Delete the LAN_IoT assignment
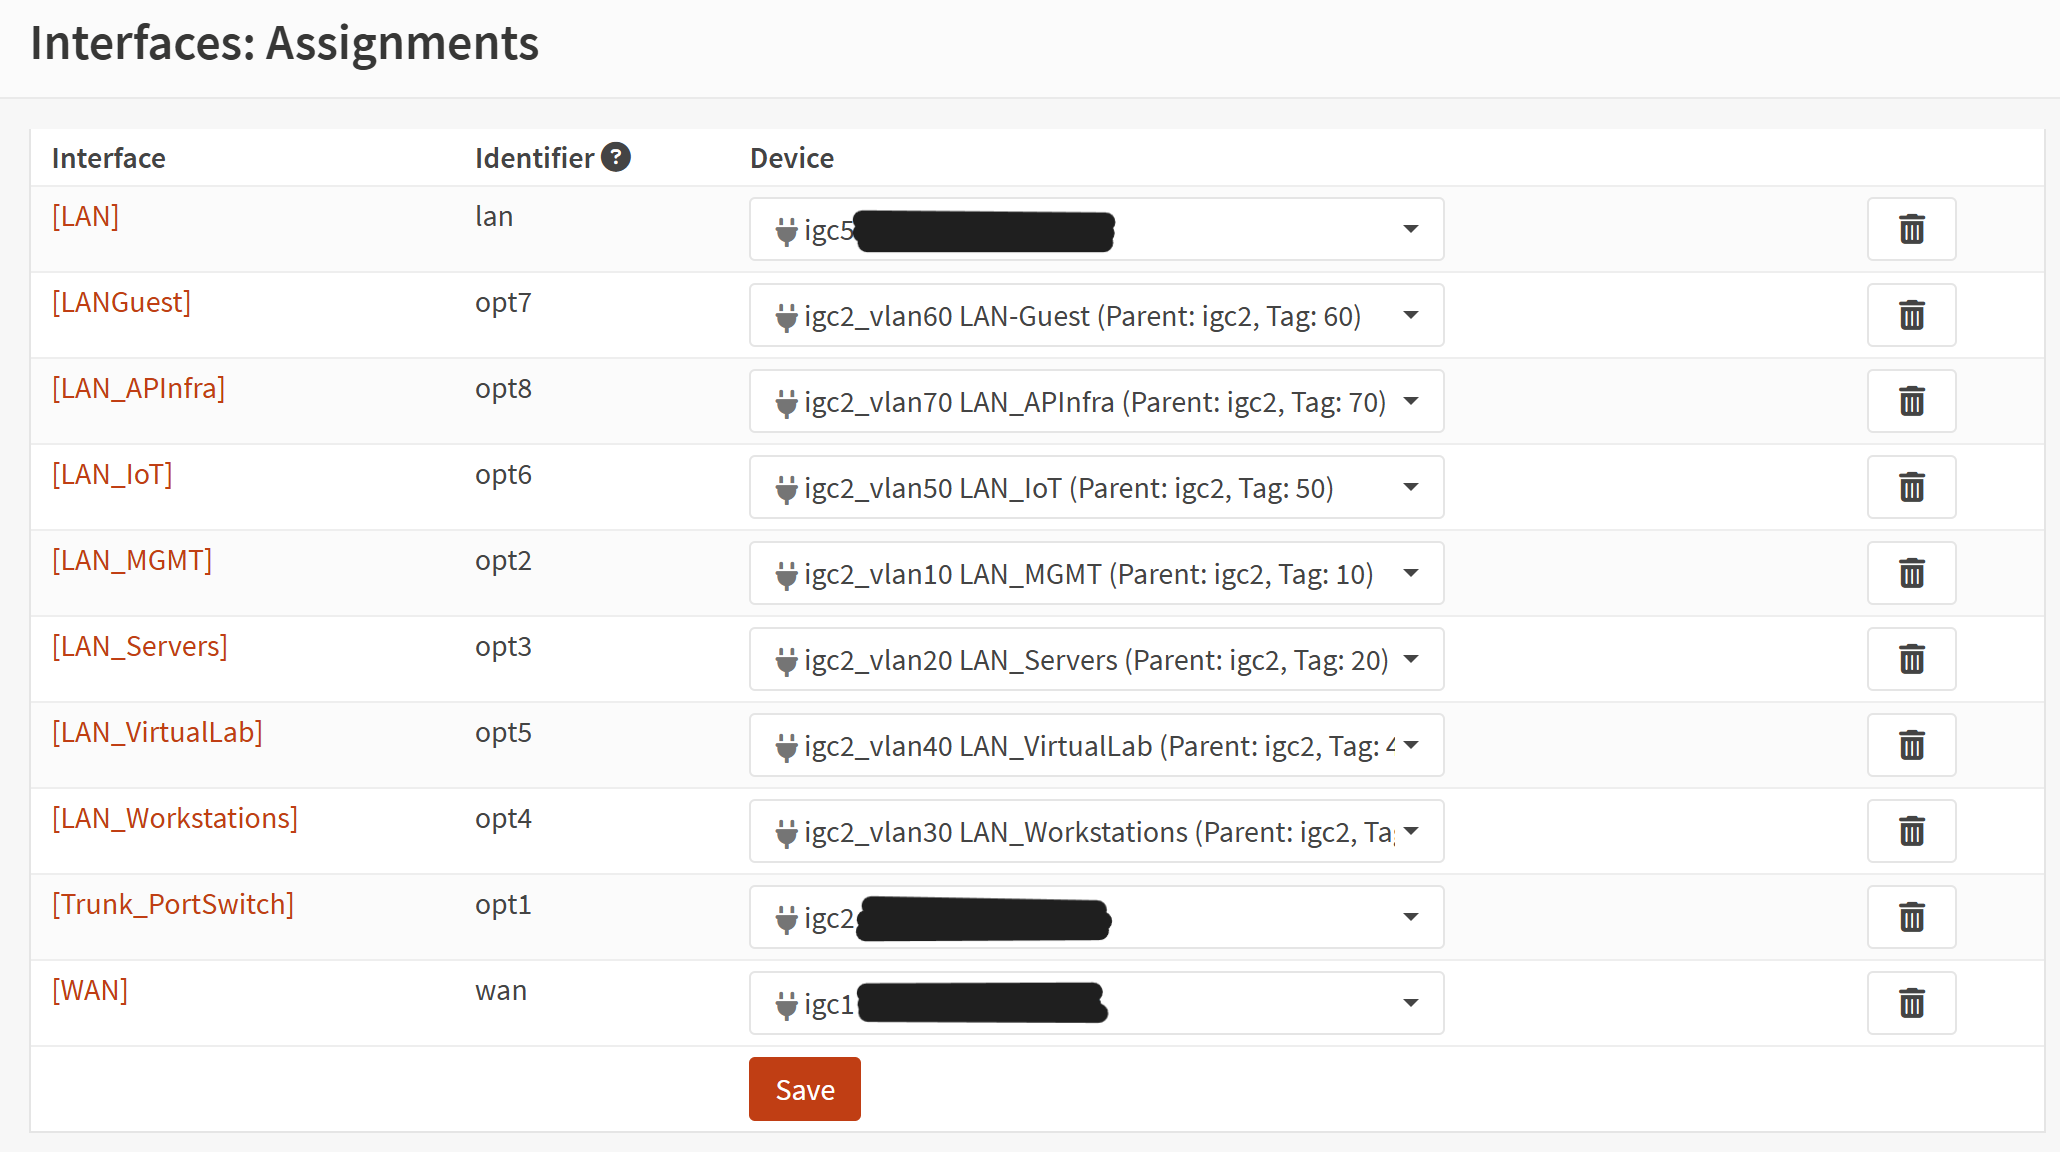 tap(1911, 487)
